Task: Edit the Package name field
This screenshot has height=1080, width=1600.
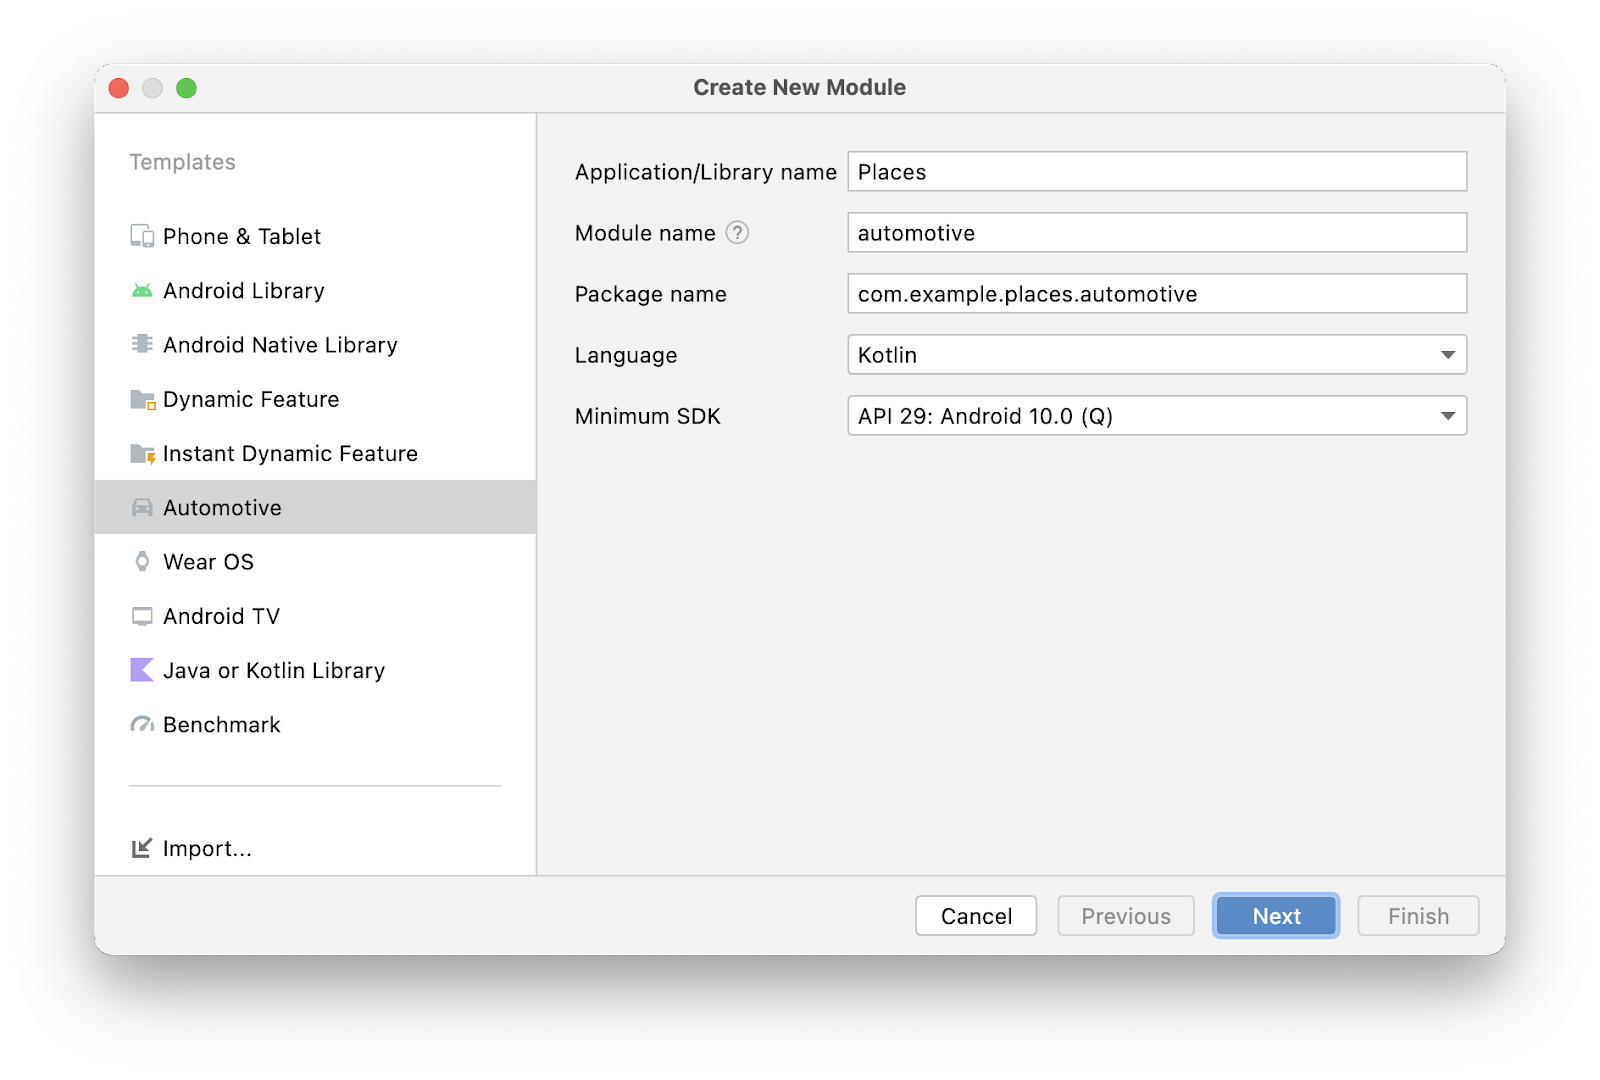Action: click(1156, 294)
